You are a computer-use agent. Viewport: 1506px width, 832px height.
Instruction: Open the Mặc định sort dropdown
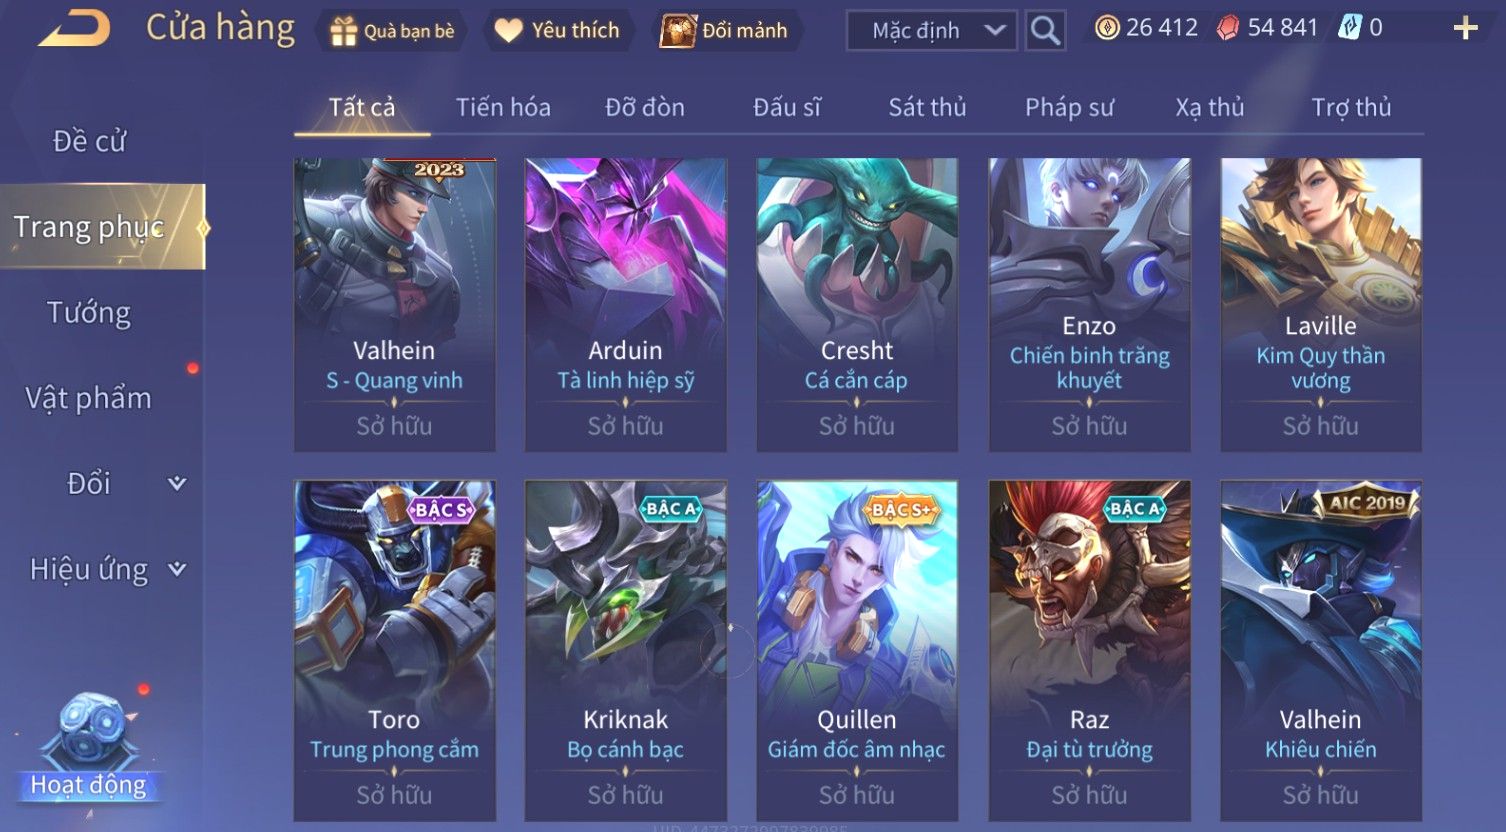[x=931, y=31]
